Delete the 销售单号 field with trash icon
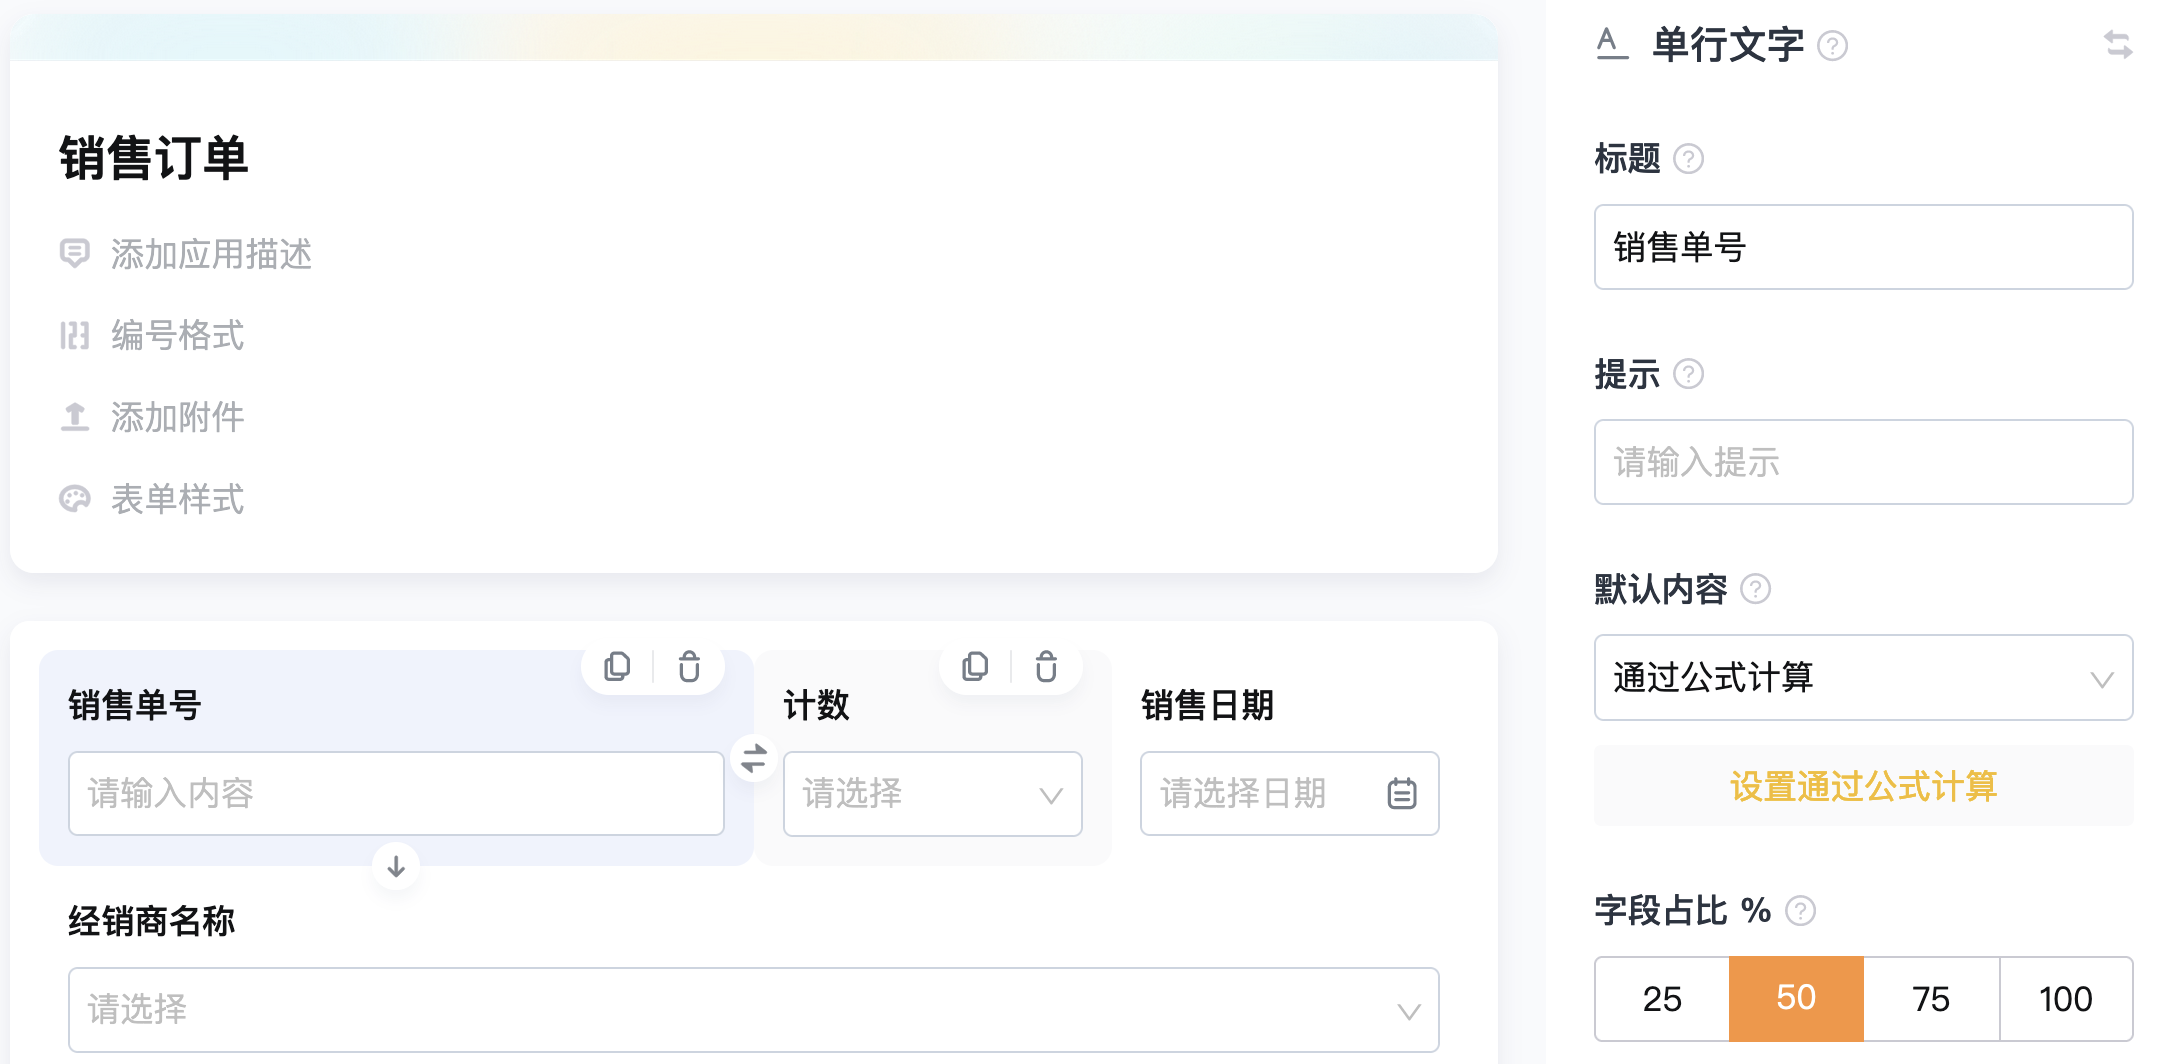The image size is (2160, 1064). click(689, 666)
